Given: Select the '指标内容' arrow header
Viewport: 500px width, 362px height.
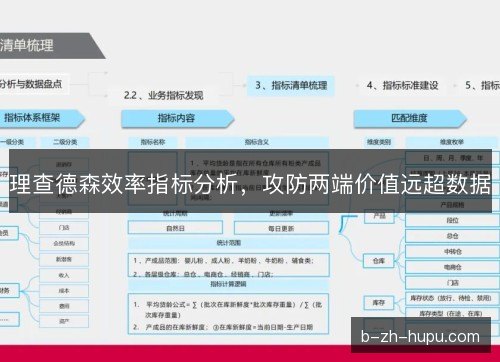Looking at the screenshot, I should coord(177,118).
